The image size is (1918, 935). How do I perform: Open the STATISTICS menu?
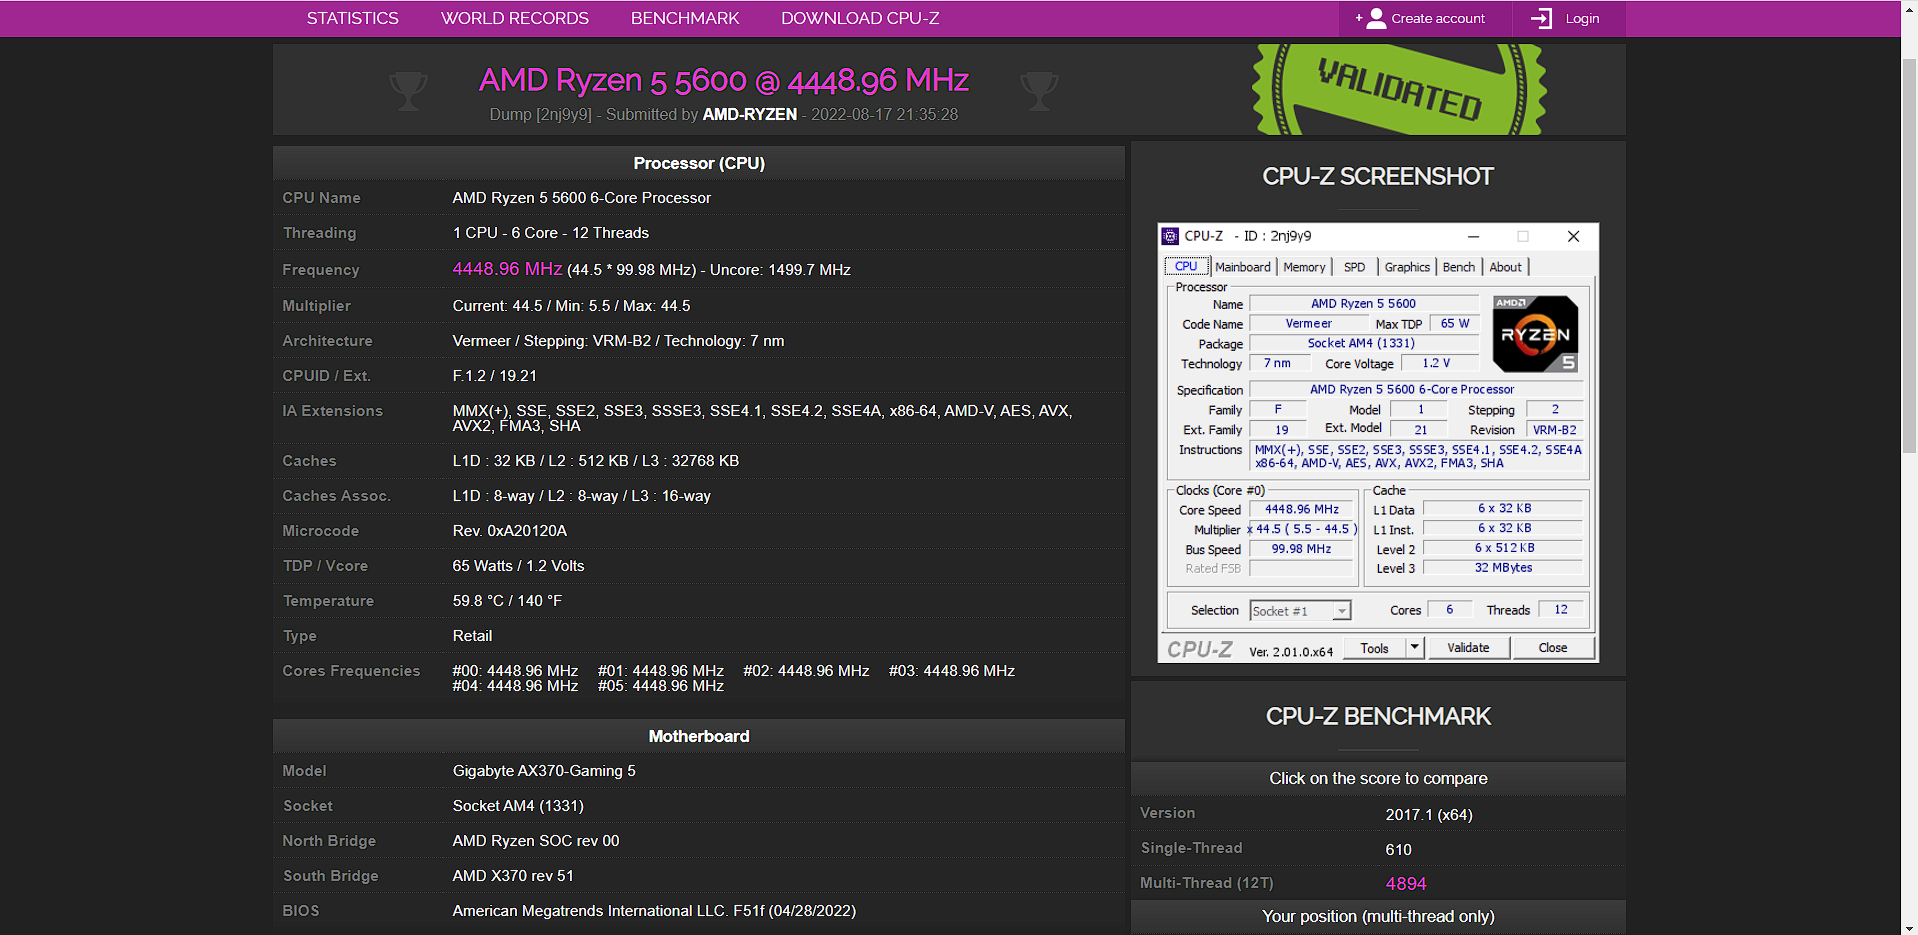352,18
